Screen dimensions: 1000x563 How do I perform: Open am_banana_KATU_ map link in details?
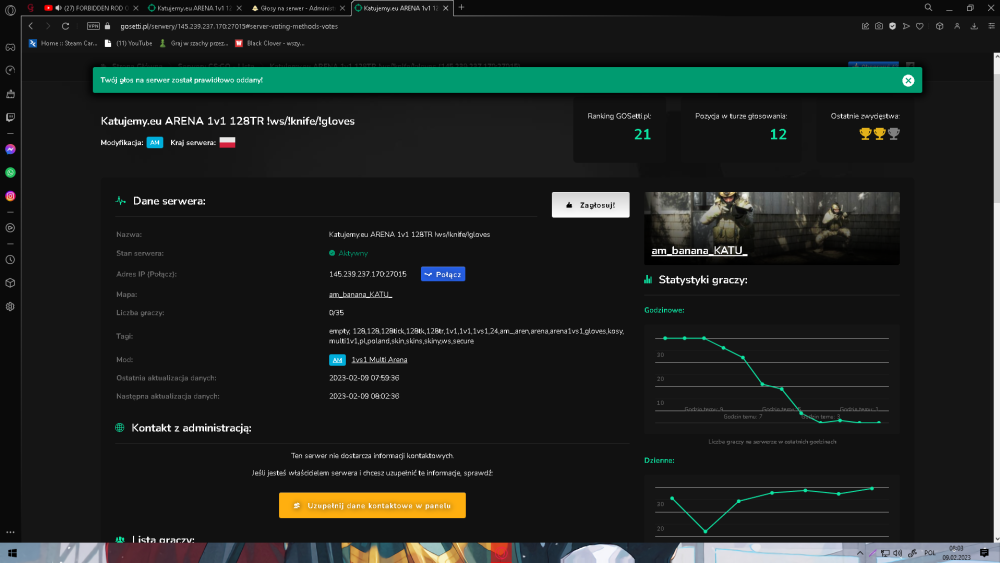360,295
